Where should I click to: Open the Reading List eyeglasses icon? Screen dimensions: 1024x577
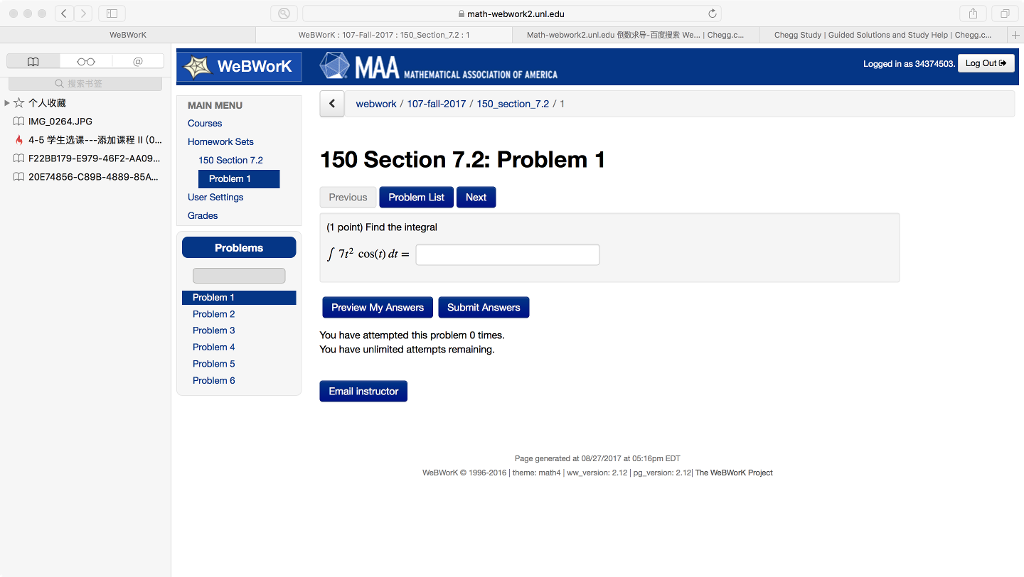pyautogui.click(x=85, y=61)
